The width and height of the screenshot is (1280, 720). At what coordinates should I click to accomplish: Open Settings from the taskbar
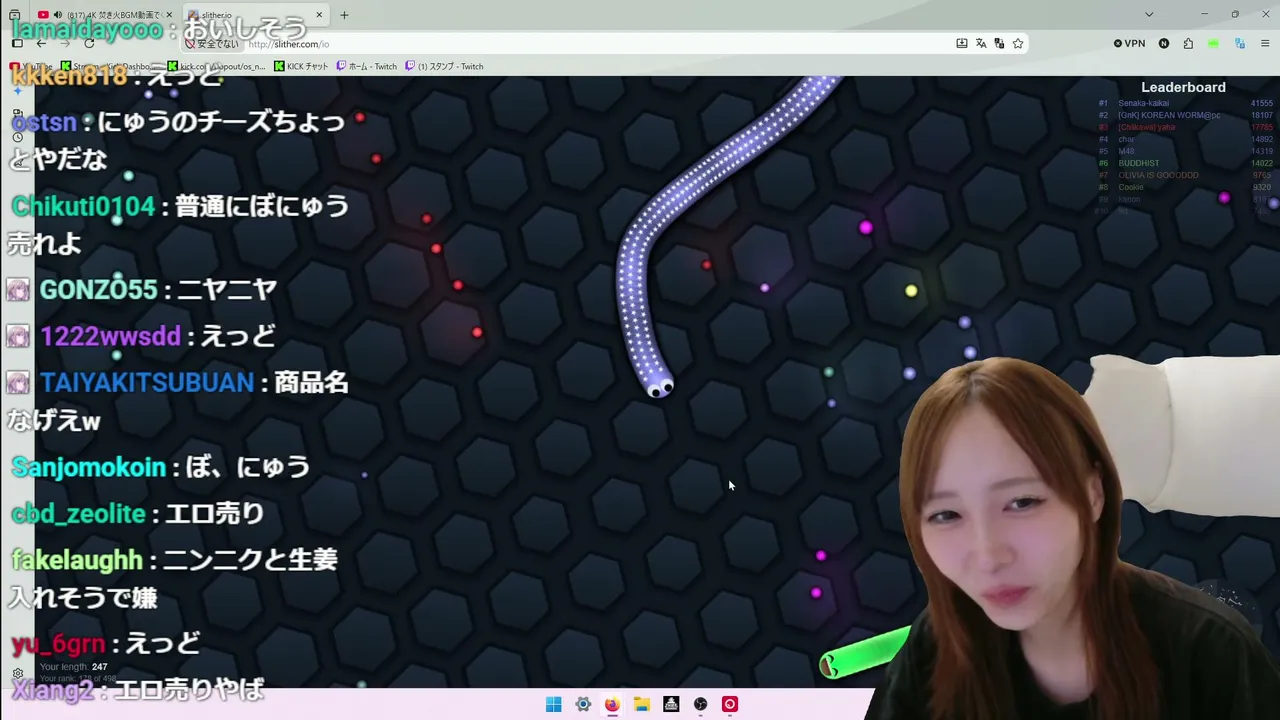583,704
